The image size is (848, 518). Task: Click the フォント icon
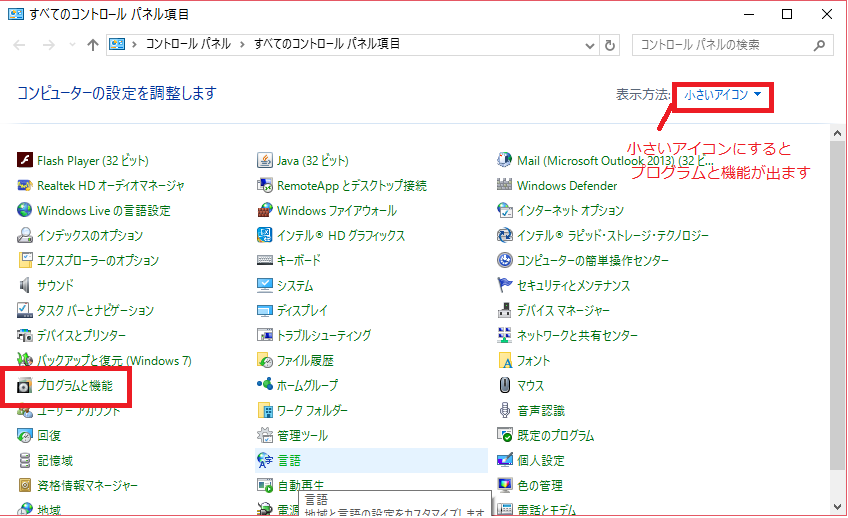505,360
